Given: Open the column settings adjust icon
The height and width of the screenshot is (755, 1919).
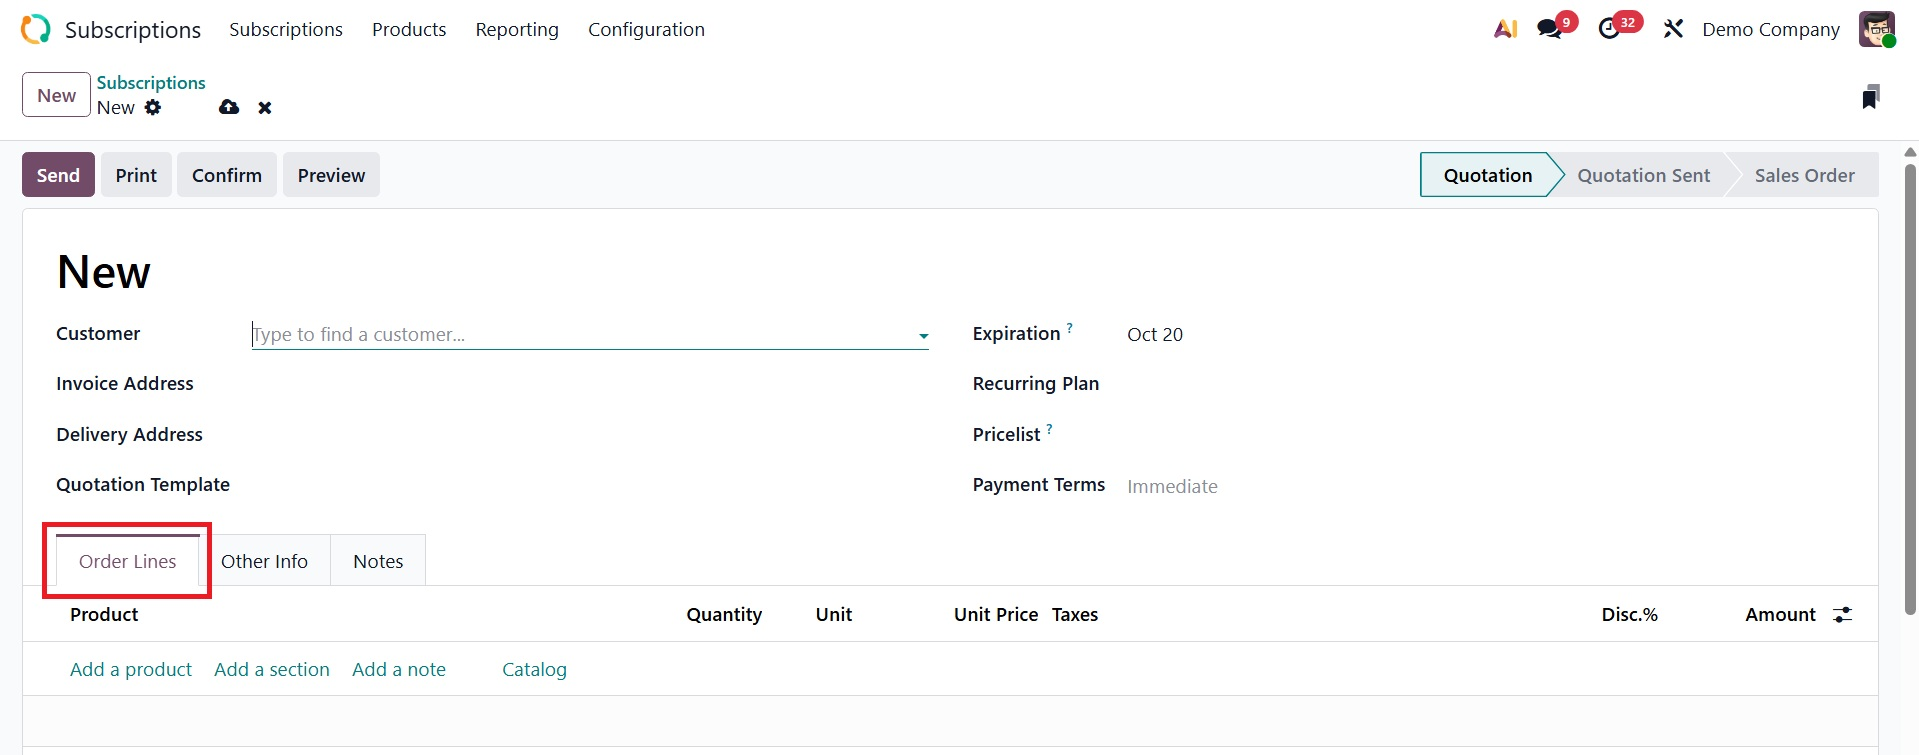Looking at the screenshot, I should (1842, 615).
